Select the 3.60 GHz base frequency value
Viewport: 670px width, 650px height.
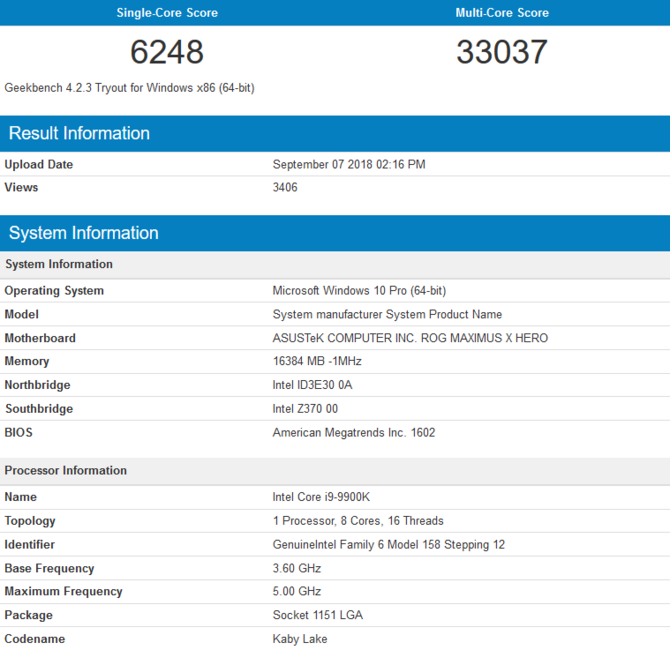297,568
